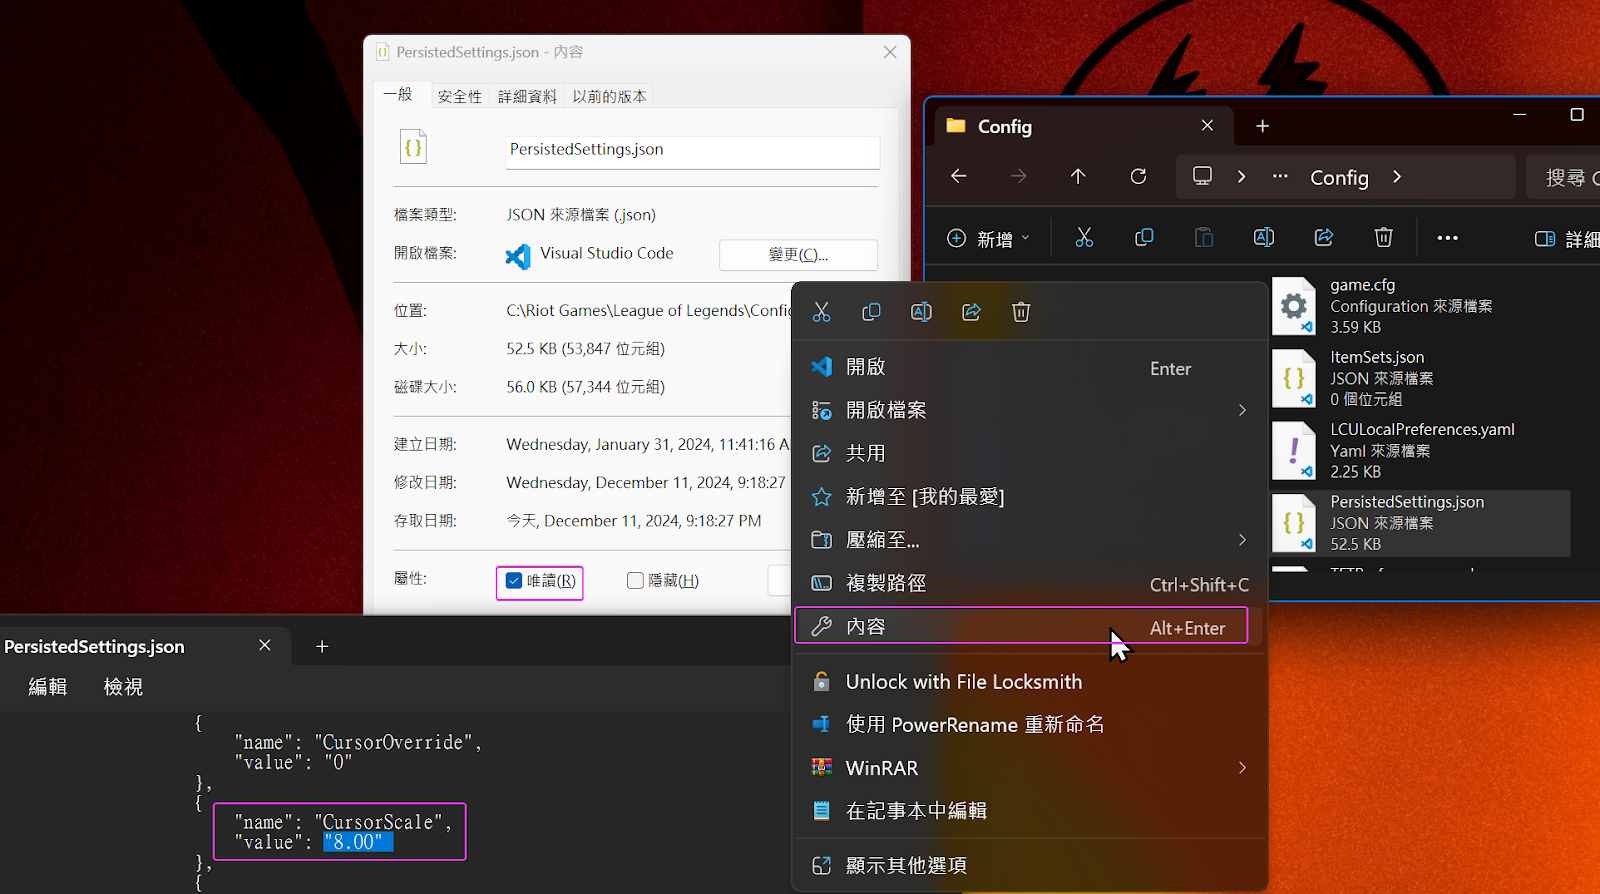The image size is (1600, 894).
Task: Click Delete trash icon in Explorer toolbar
Action: click(1383, 238)
